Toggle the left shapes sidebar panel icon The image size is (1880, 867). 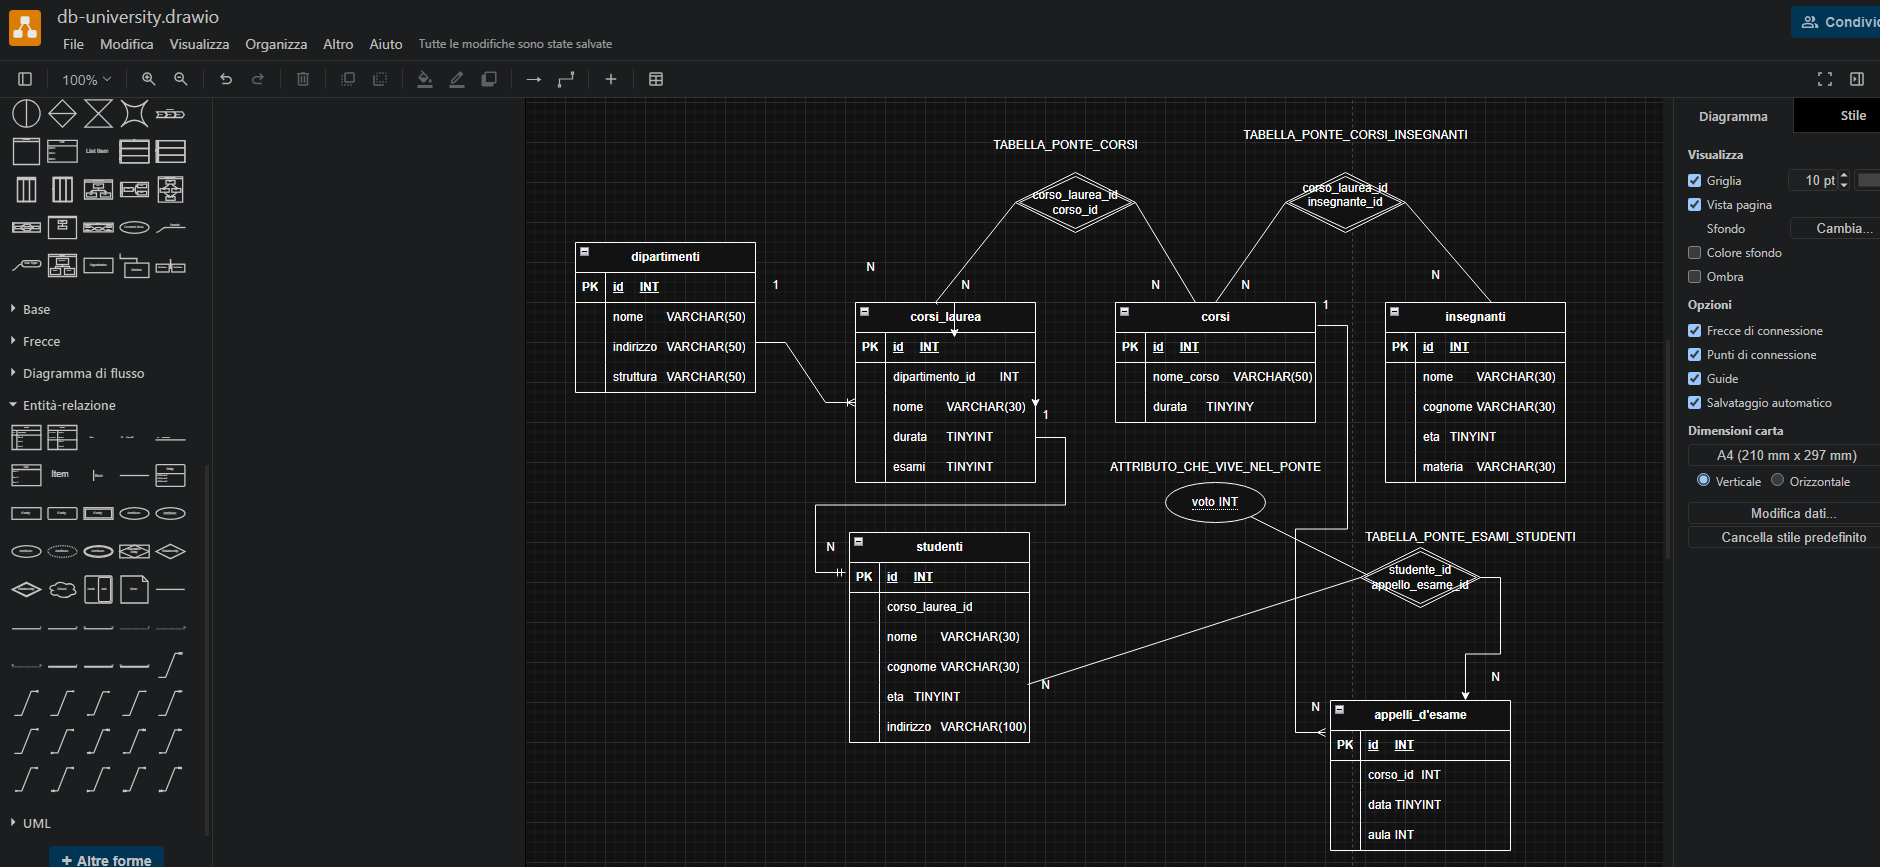26,79
